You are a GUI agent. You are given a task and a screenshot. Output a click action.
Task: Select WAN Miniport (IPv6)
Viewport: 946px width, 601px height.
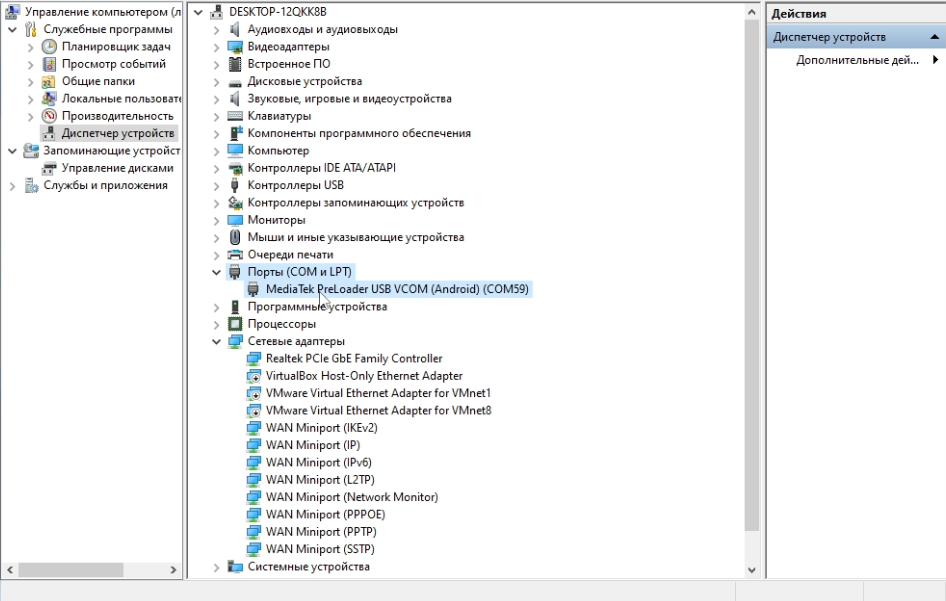click(x=319, y=463)
